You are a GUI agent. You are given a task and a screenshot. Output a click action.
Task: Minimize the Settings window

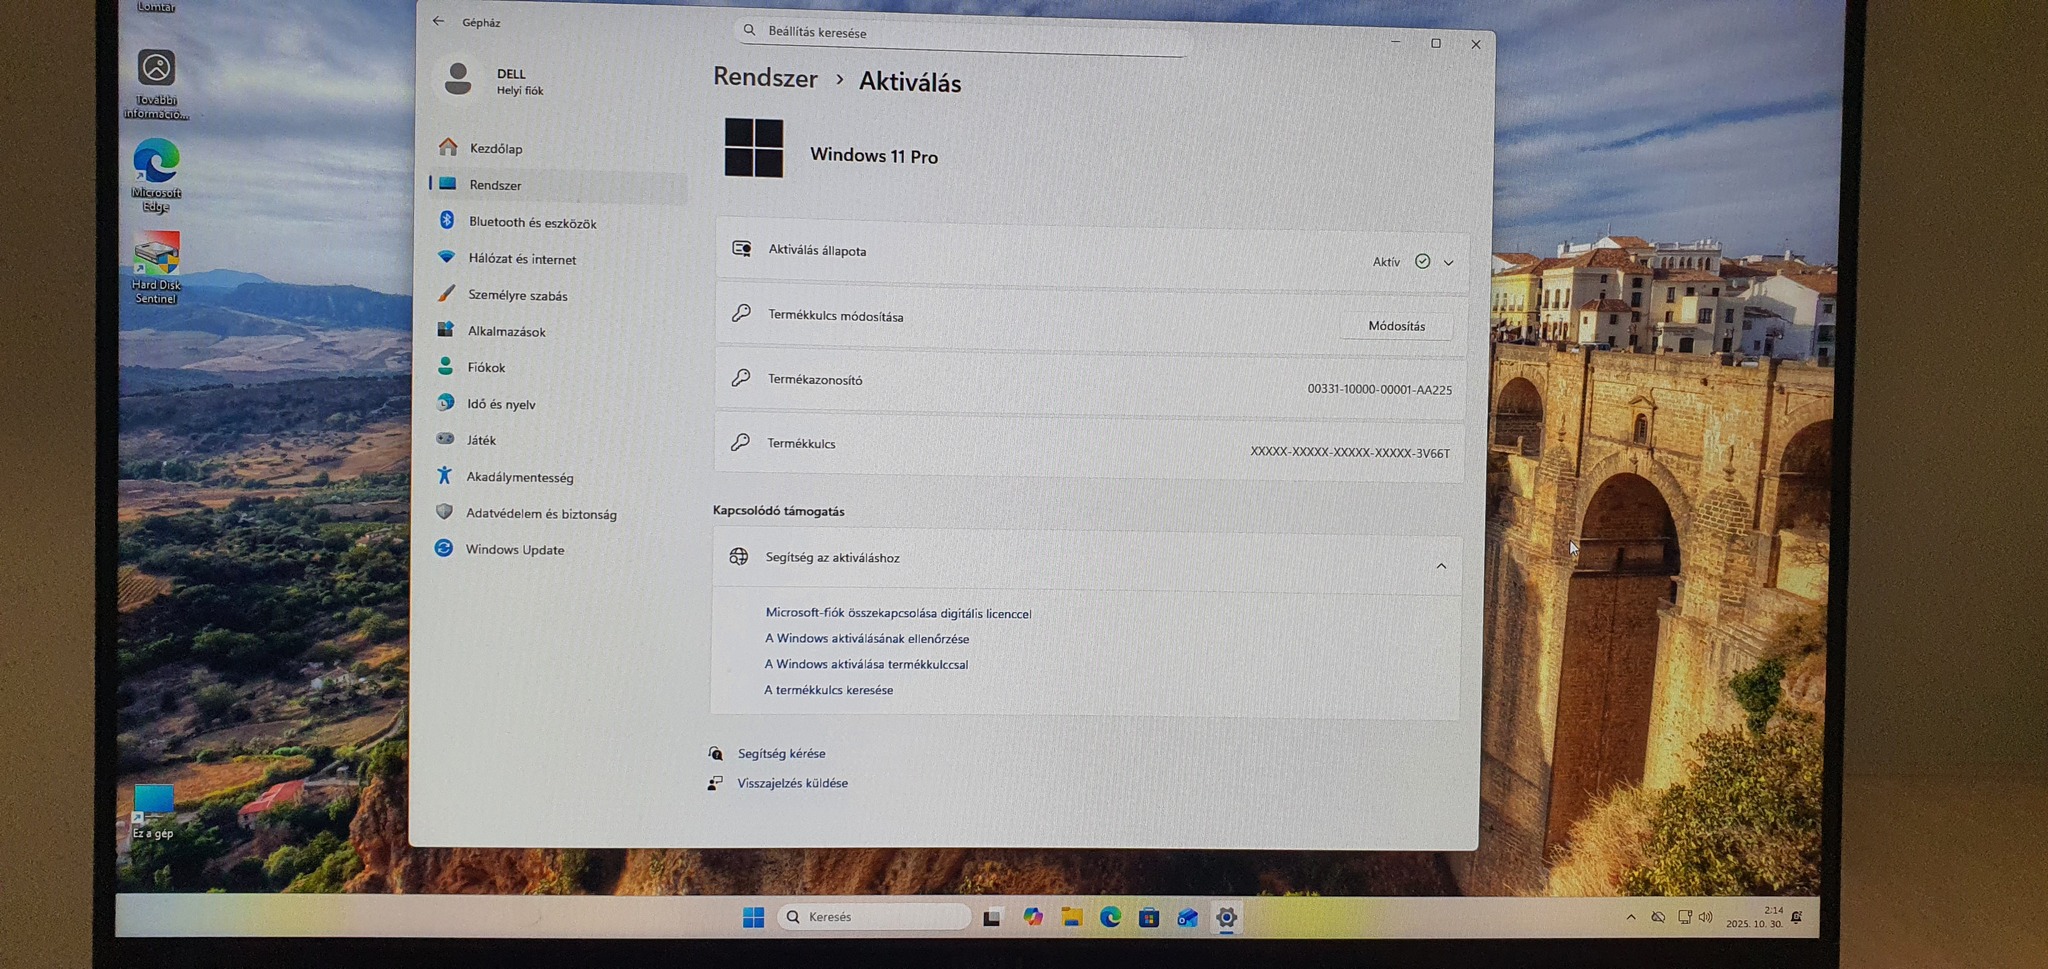point(1395,43)
